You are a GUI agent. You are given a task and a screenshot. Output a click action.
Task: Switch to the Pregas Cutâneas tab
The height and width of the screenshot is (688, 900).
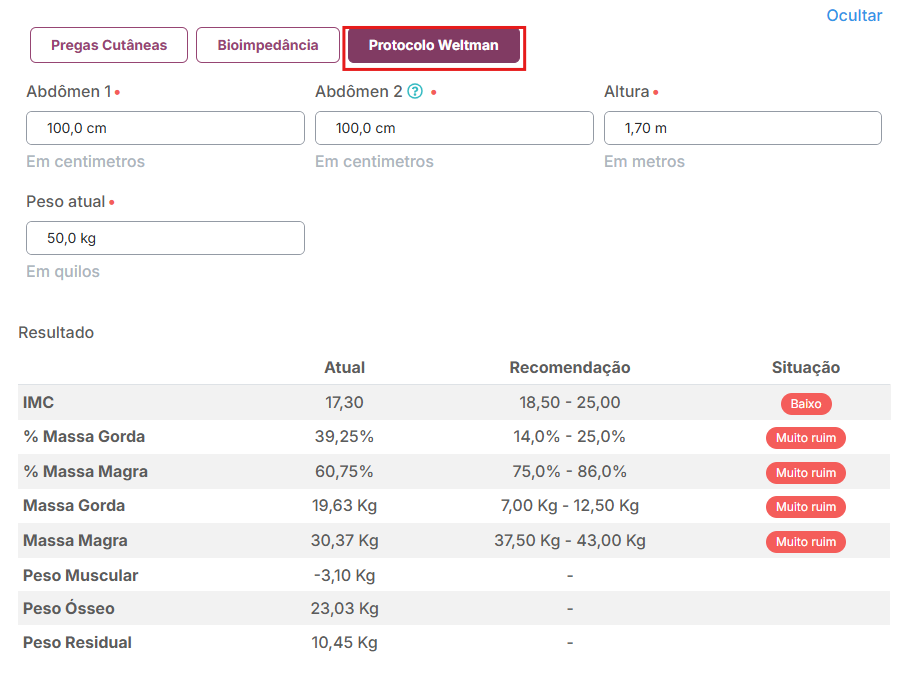[x=109, y=45]
